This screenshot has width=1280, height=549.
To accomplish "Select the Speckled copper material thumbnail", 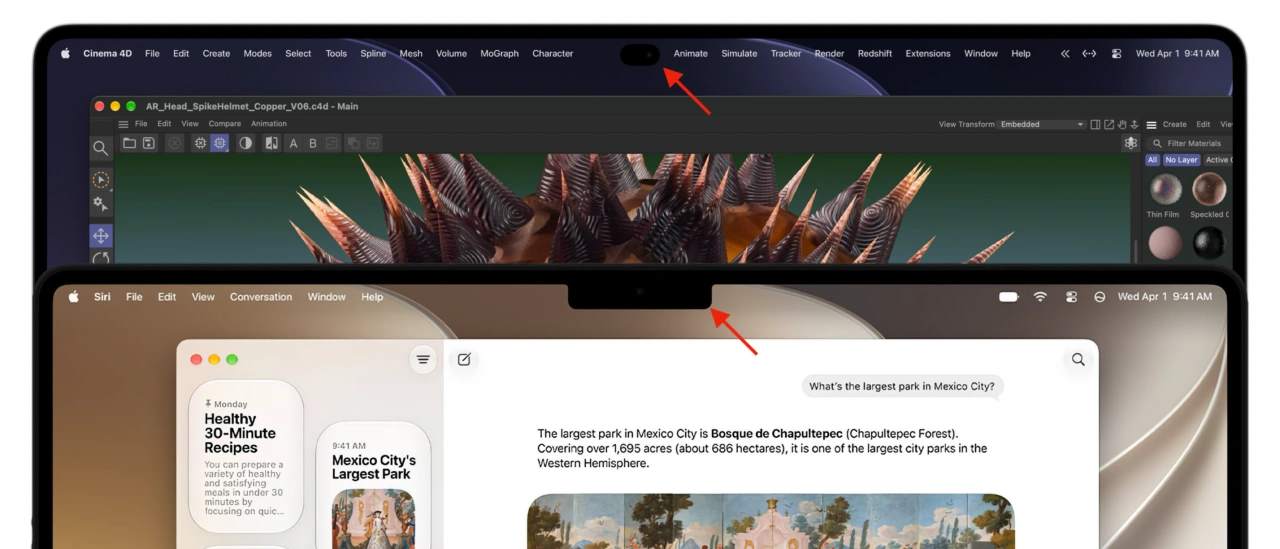I will pyautogui.click(x=1209, y=190).
